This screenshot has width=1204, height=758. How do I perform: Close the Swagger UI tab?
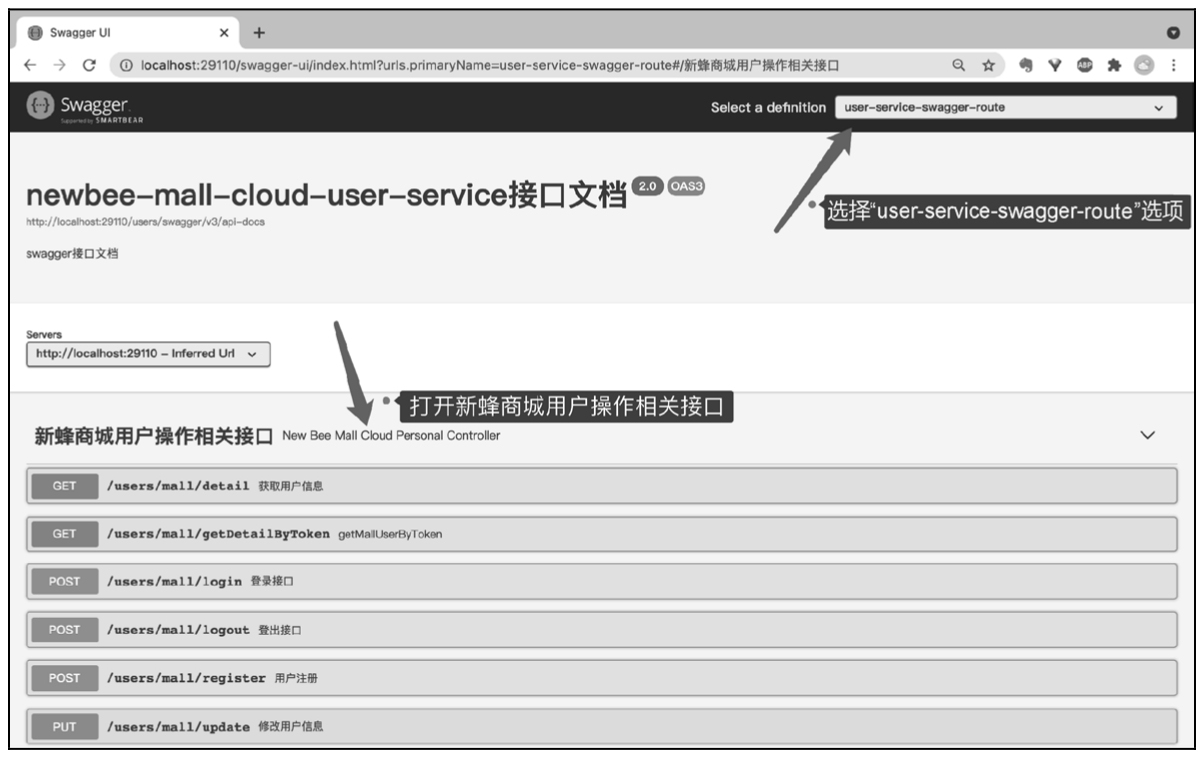[x=223, y=33]
